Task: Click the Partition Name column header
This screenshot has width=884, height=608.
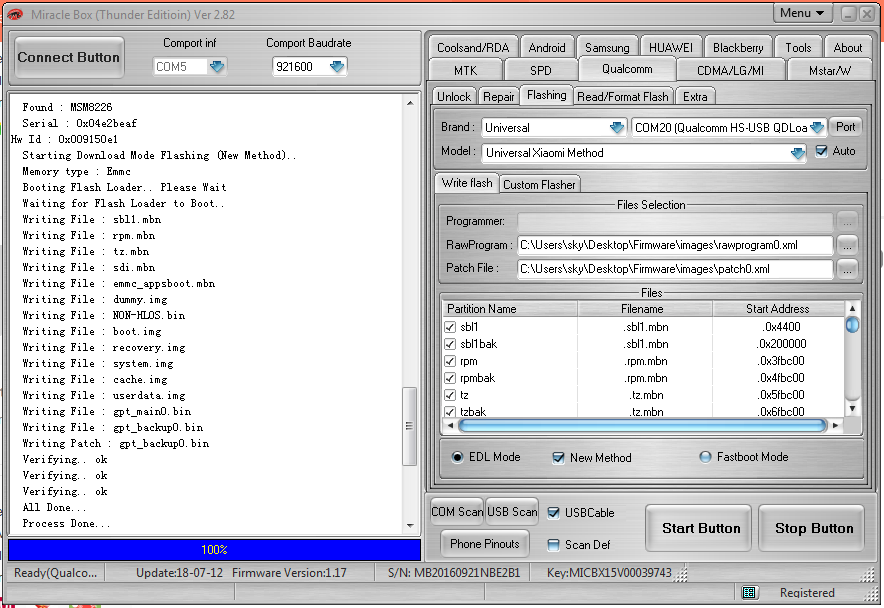Action: [x=510, y=309]
